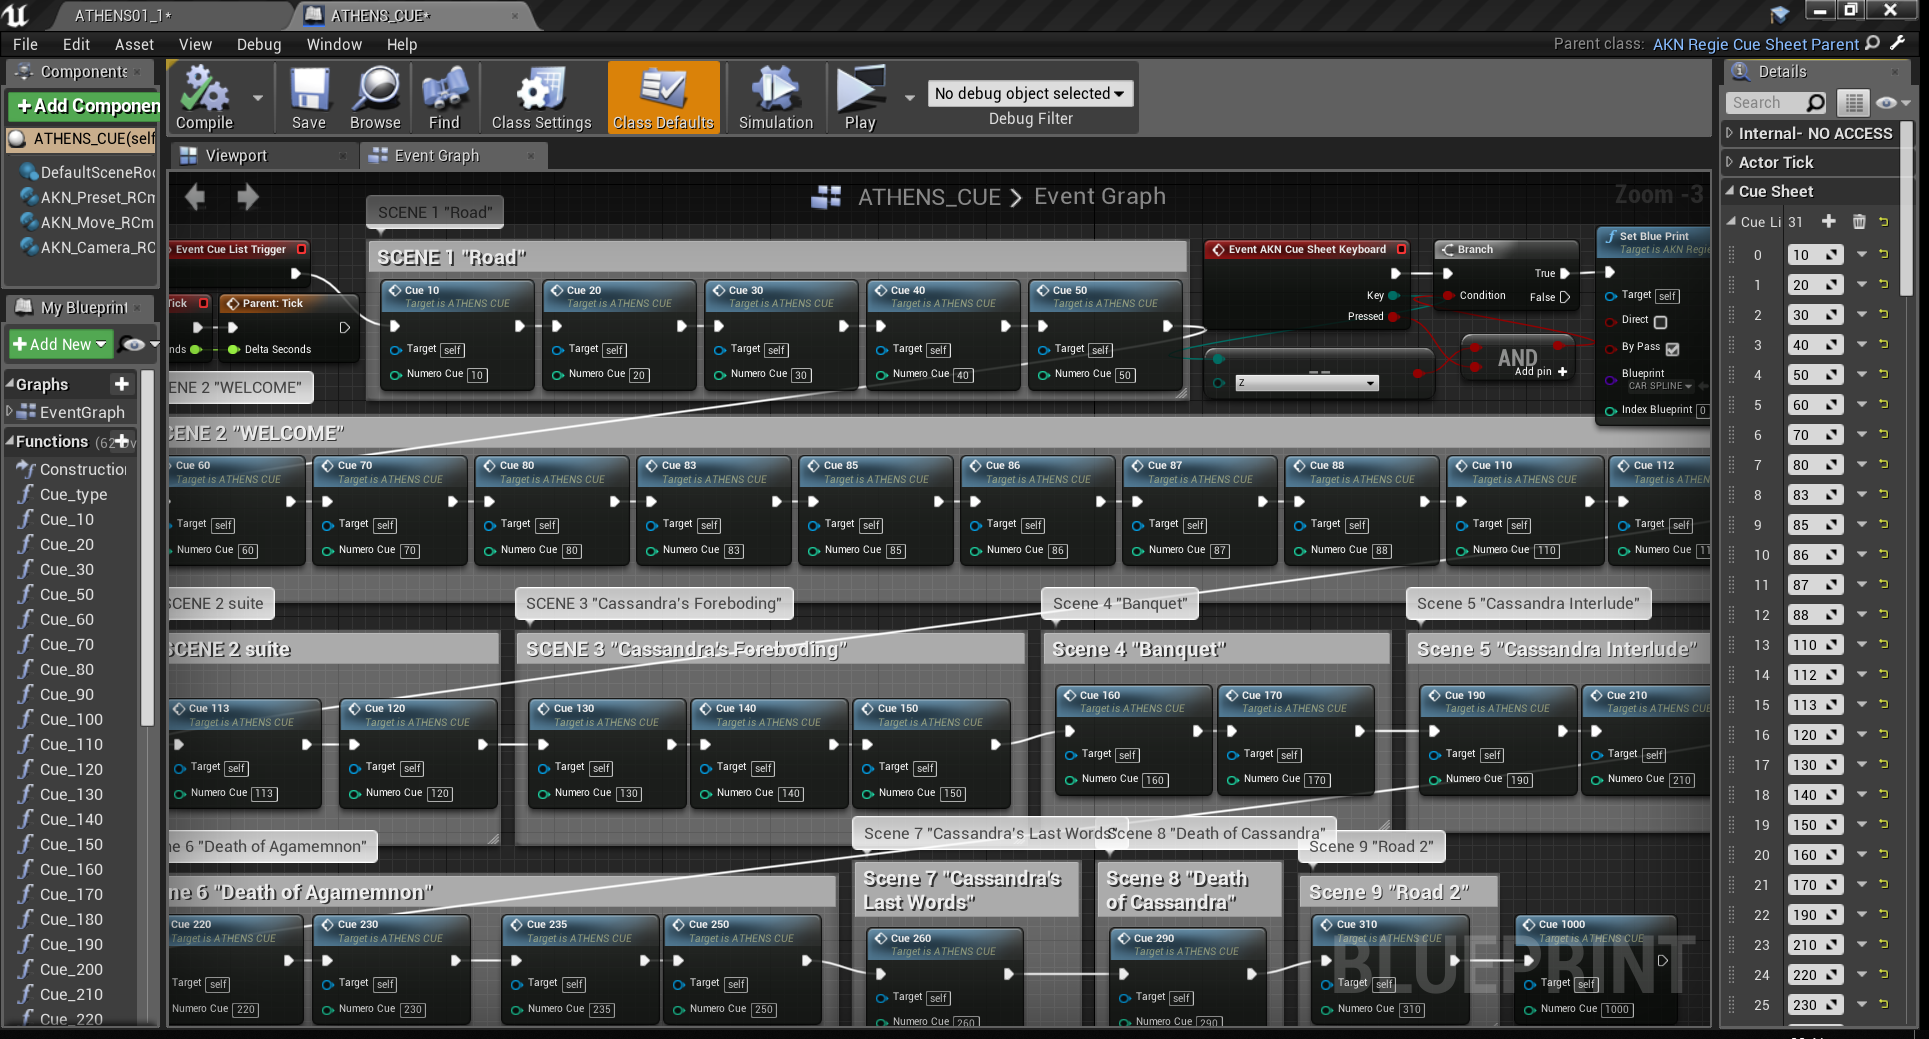This screenshot has width=1929, height=1039.
Task: Switch to the ATHENS01_1 document tab
Action: tap(123, 15)
